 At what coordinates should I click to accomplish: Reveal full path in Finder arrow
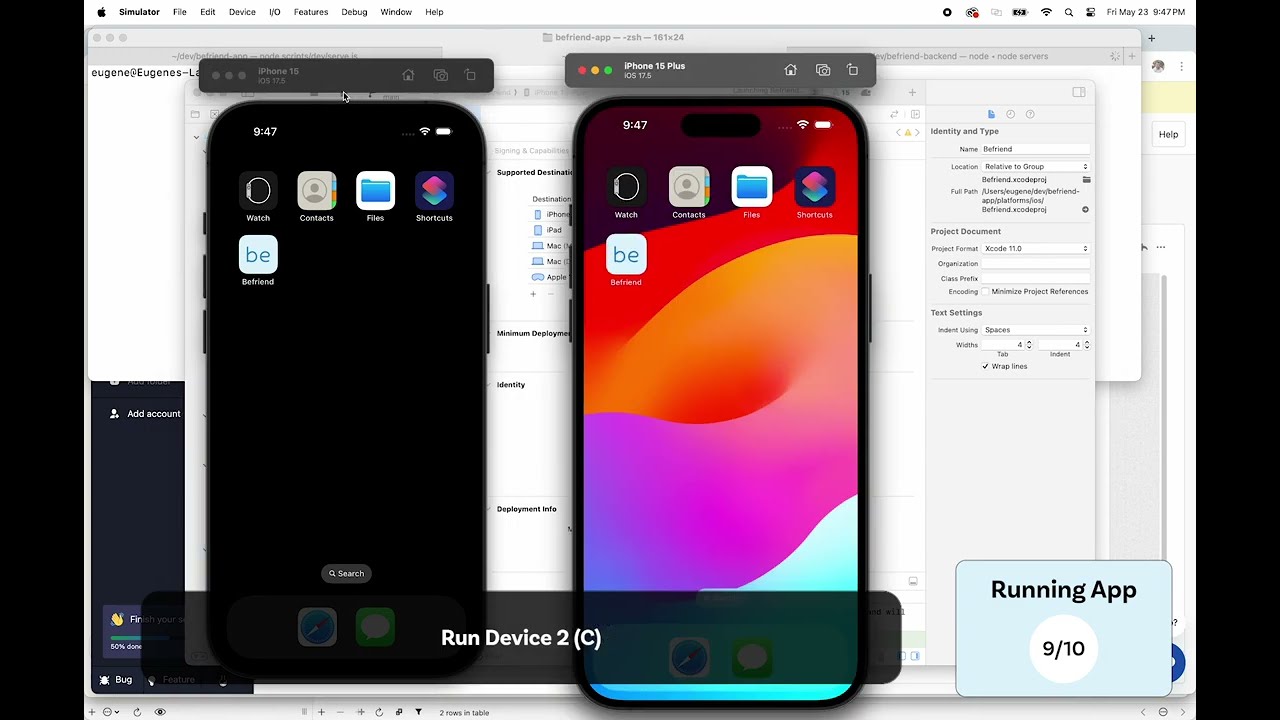click(1086, 210)
